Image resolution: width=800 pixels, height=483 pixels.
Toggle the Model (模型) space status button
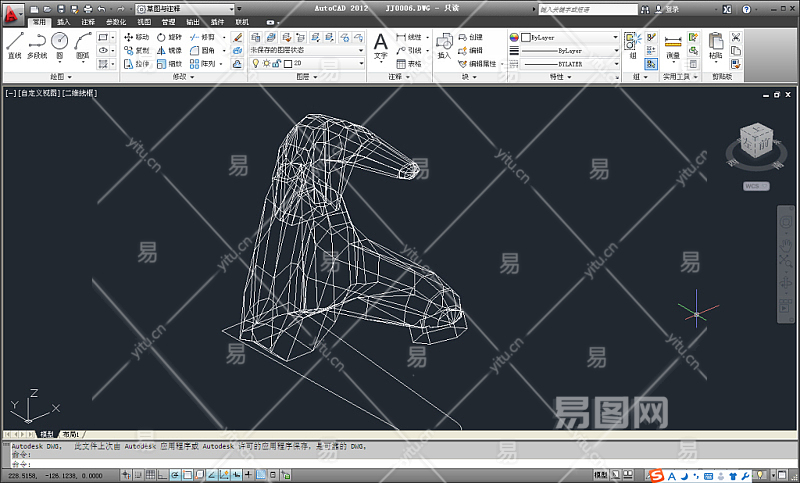(x=600, y=474)
